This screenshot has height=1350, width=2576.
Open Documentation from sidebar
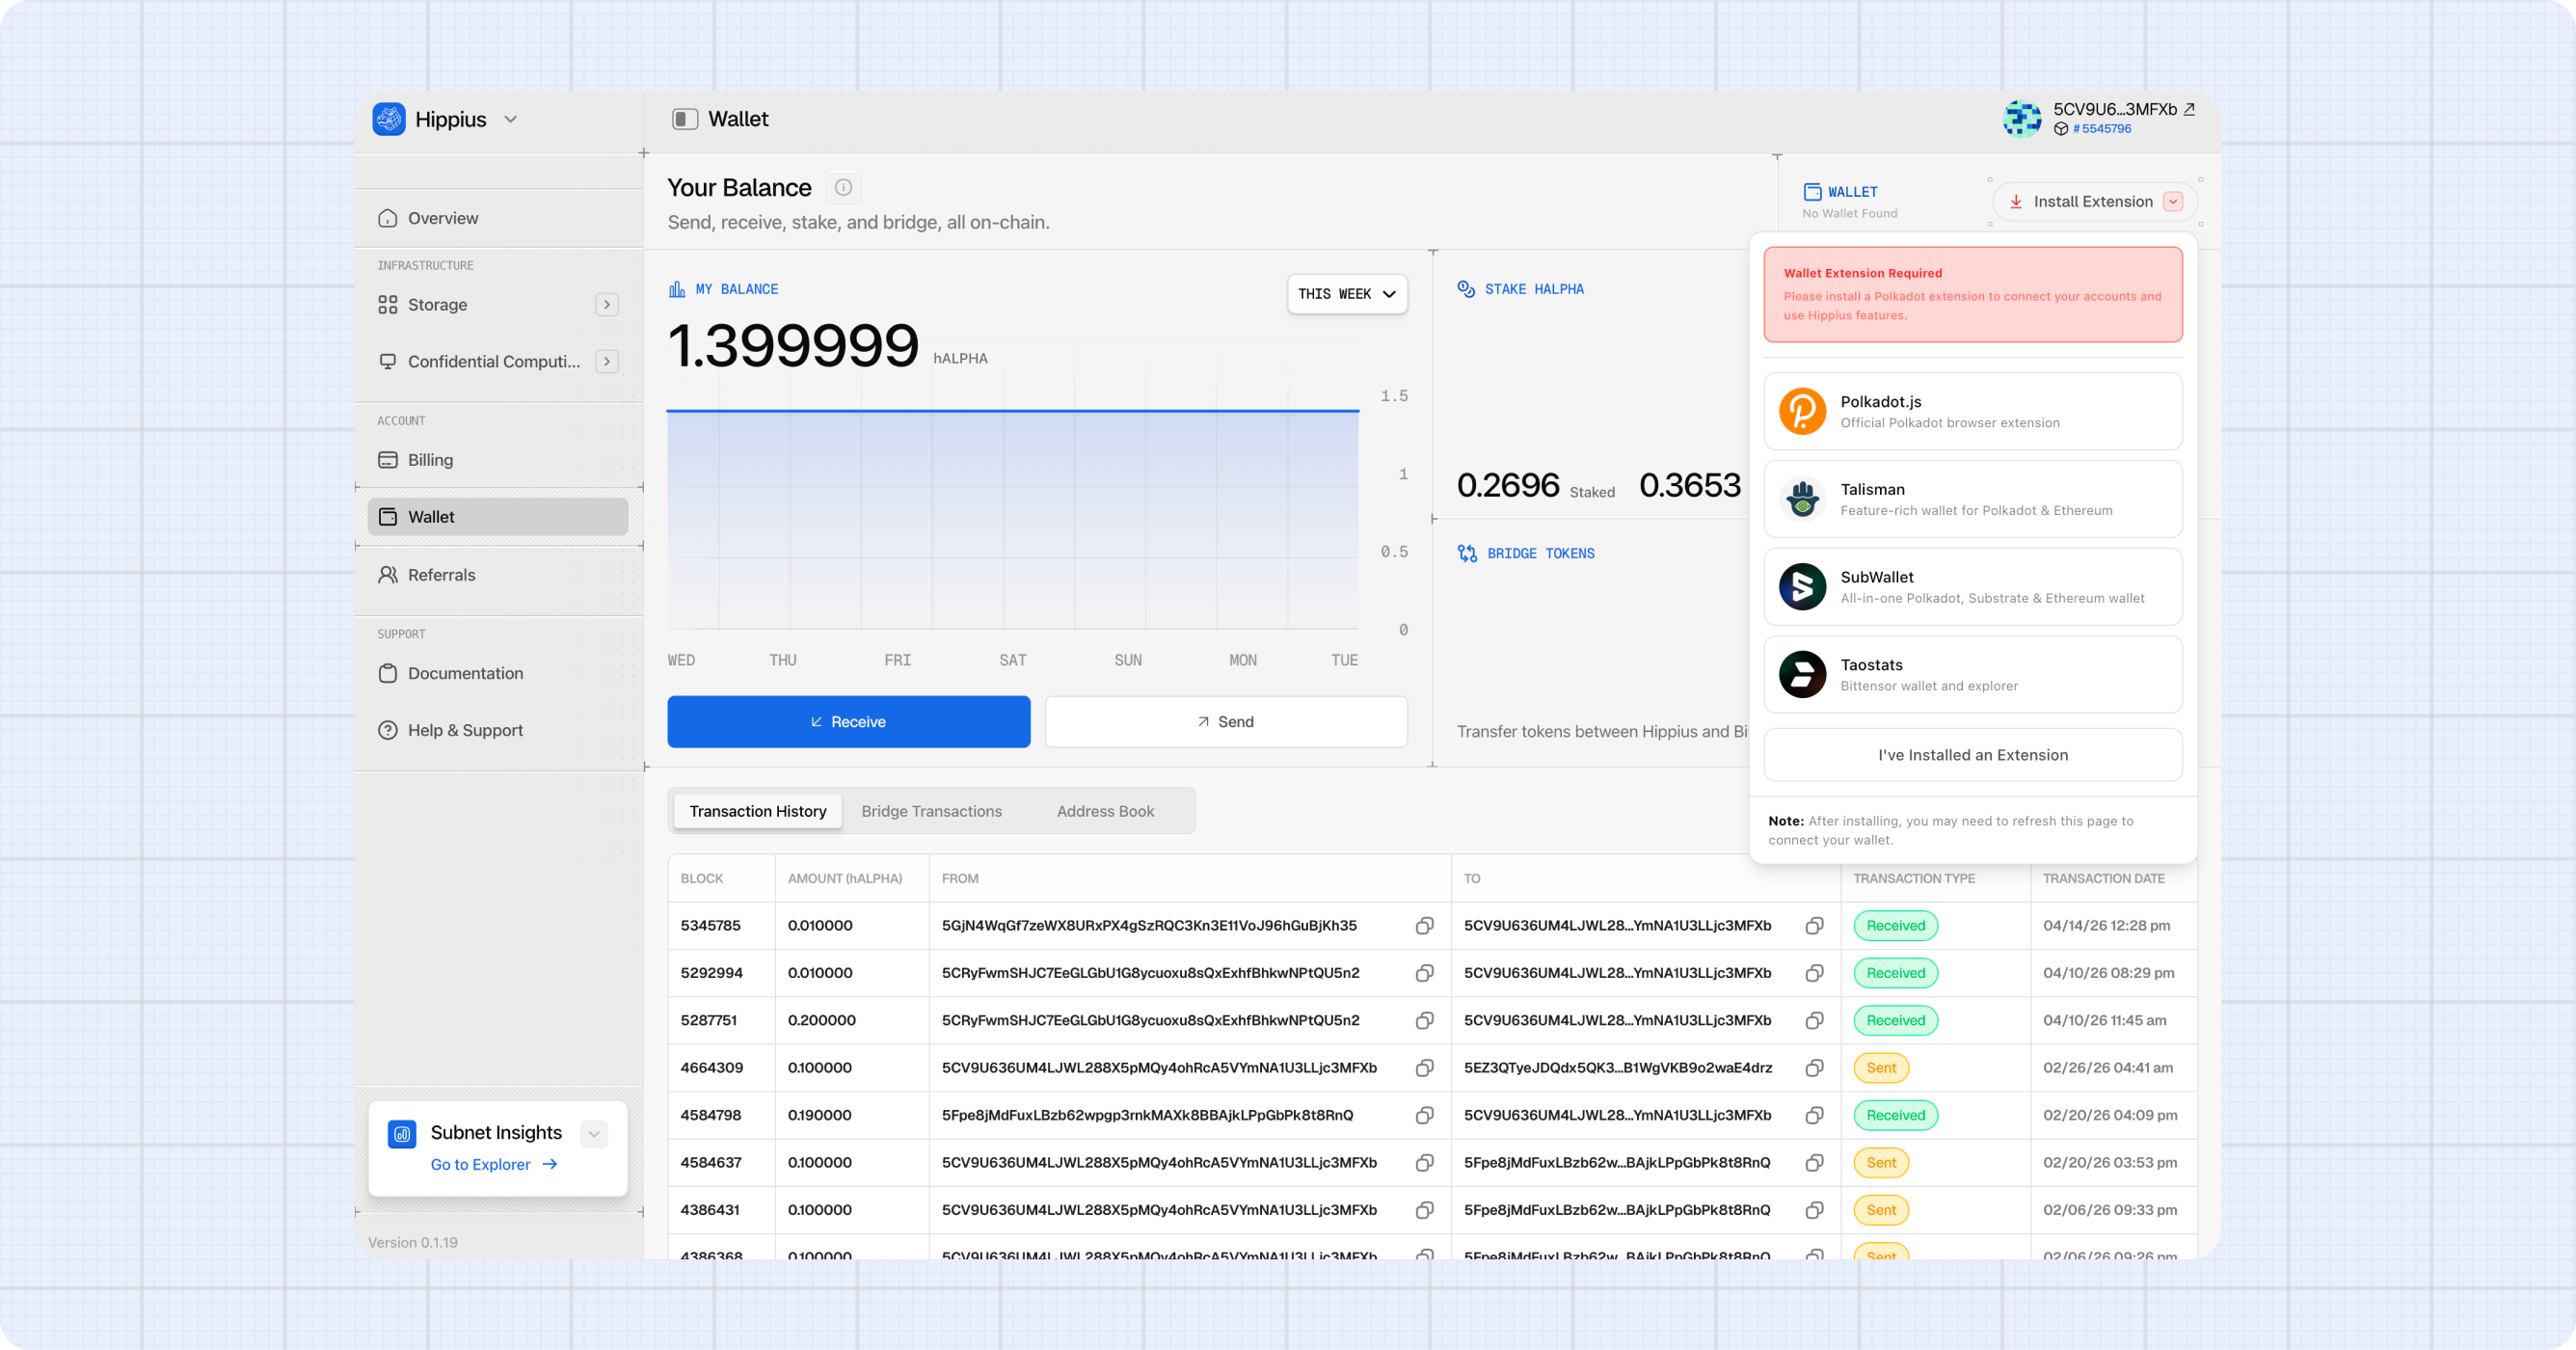pyautogui.click(x=498, y=673)
